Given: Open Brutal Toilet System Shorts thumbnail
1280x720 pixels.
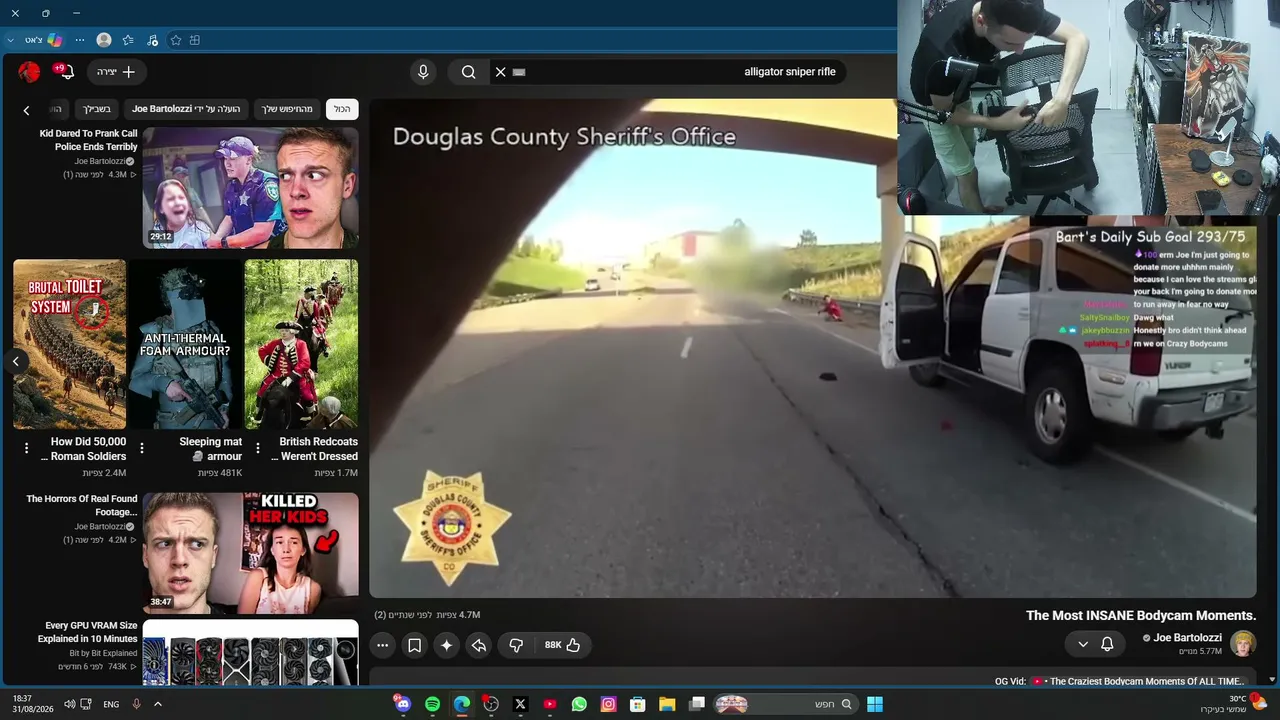Looking at the screenshot, I should click(70, 344).
